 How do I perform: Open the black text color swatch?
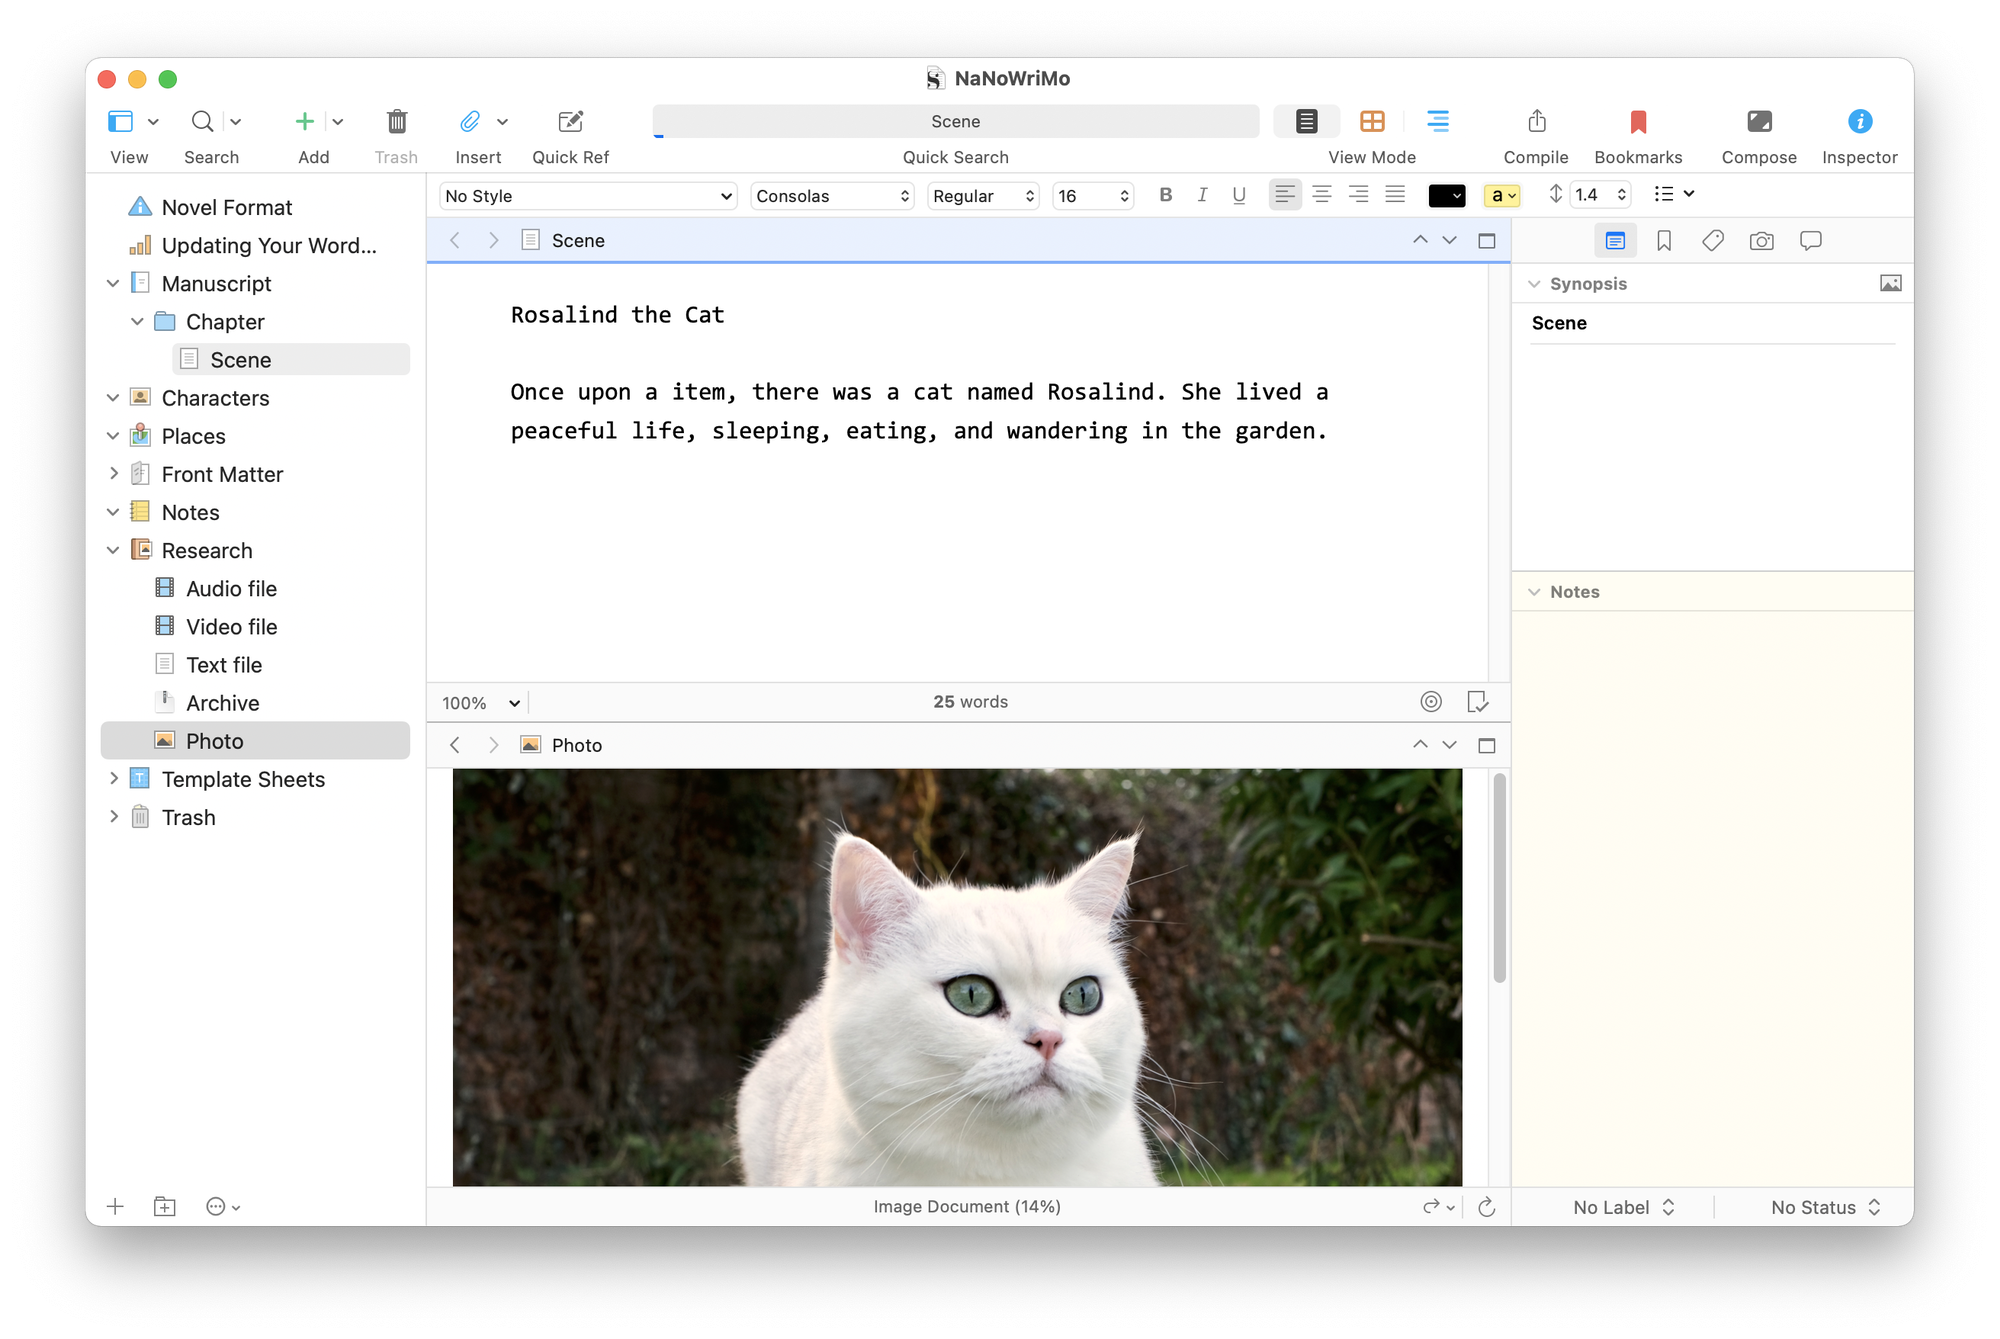click(1446, 196)
